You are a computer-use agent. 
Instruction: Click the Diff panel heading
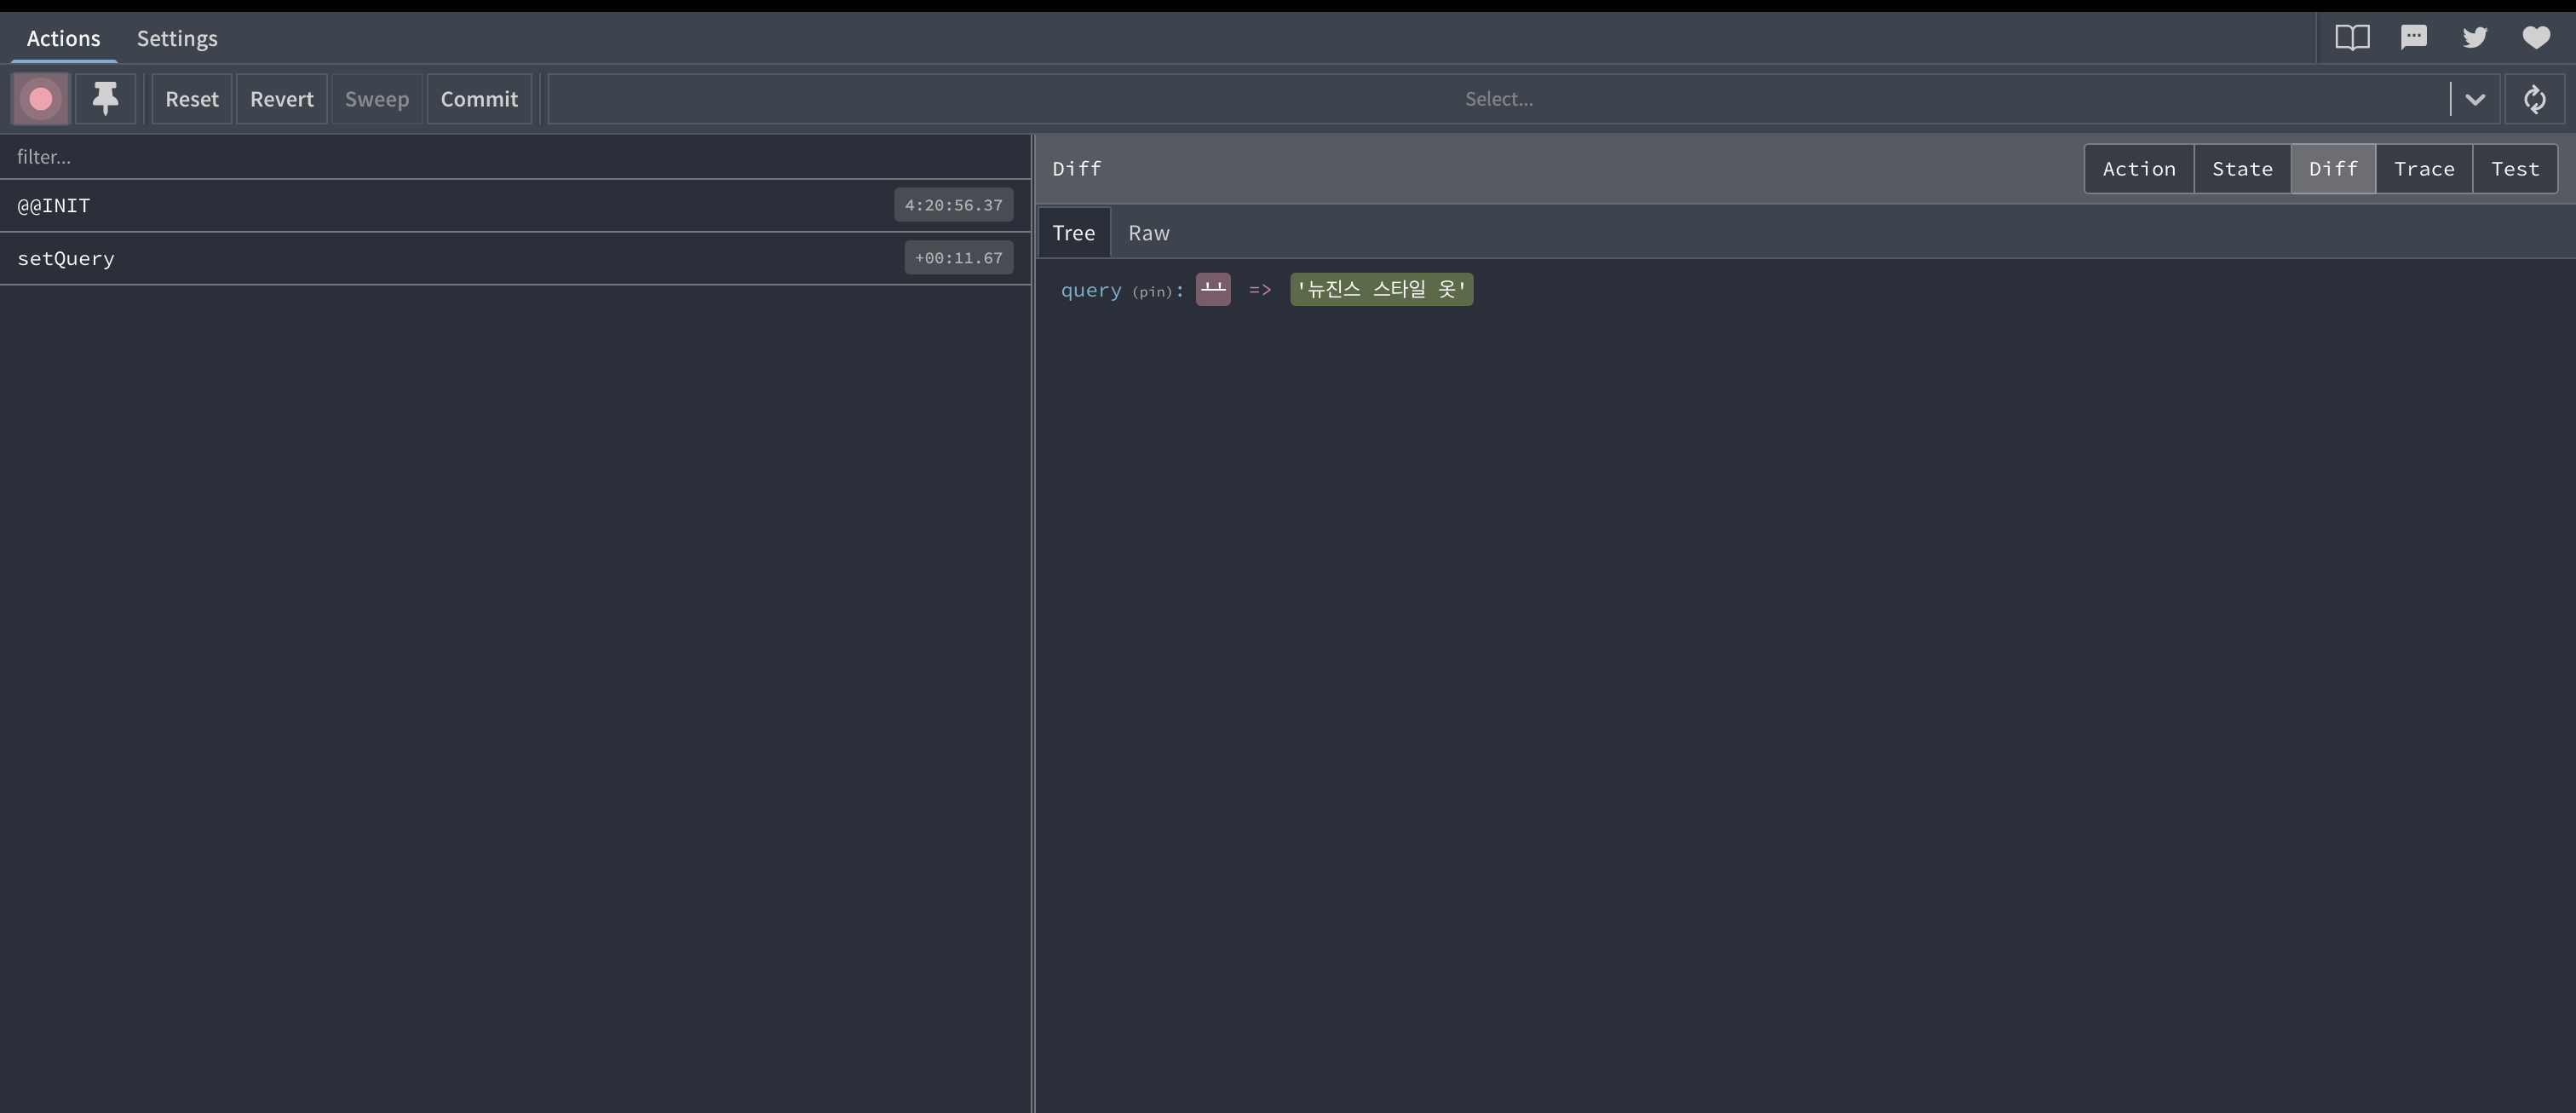pyautogui.click(x=1077, y=169)
